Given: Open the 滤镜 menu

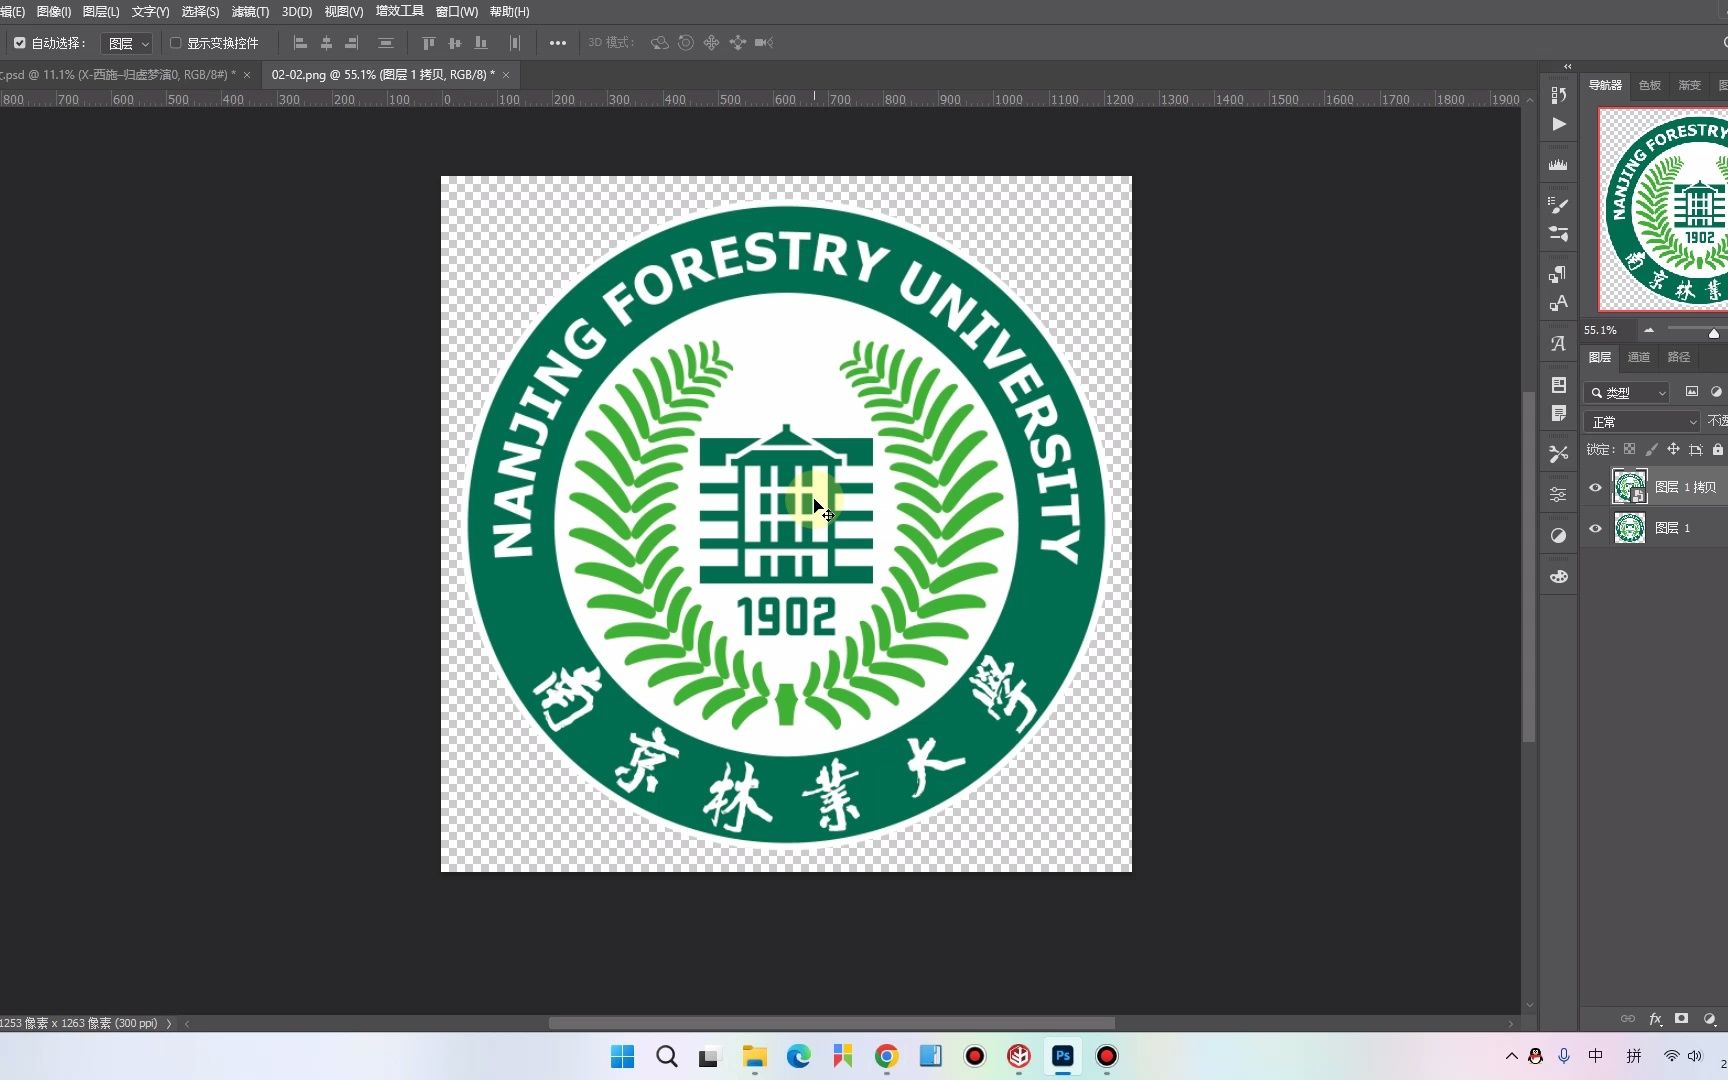Looking at the screenshot, I should pos(249,11).
